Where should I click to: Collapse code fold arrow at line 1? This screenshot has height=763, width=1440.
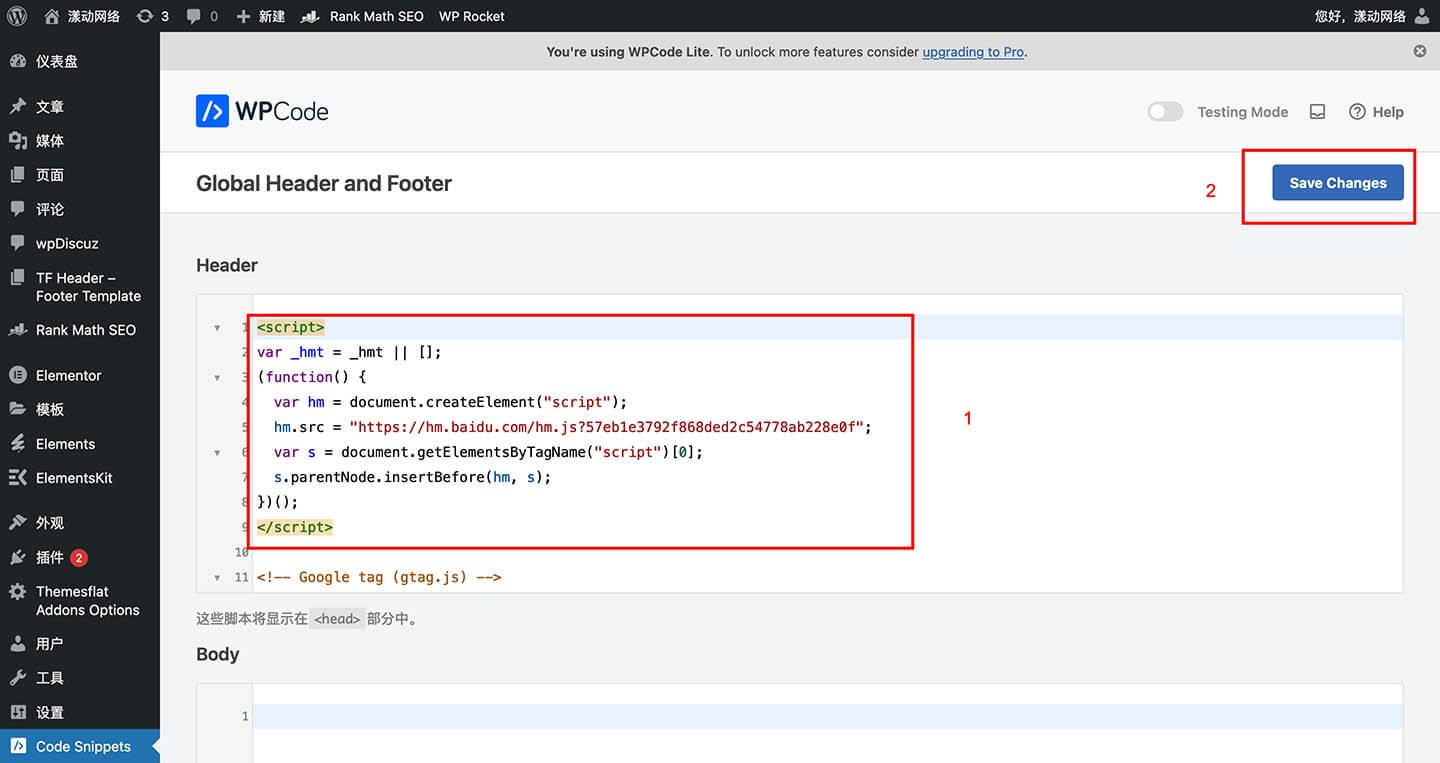click(217, 328)
